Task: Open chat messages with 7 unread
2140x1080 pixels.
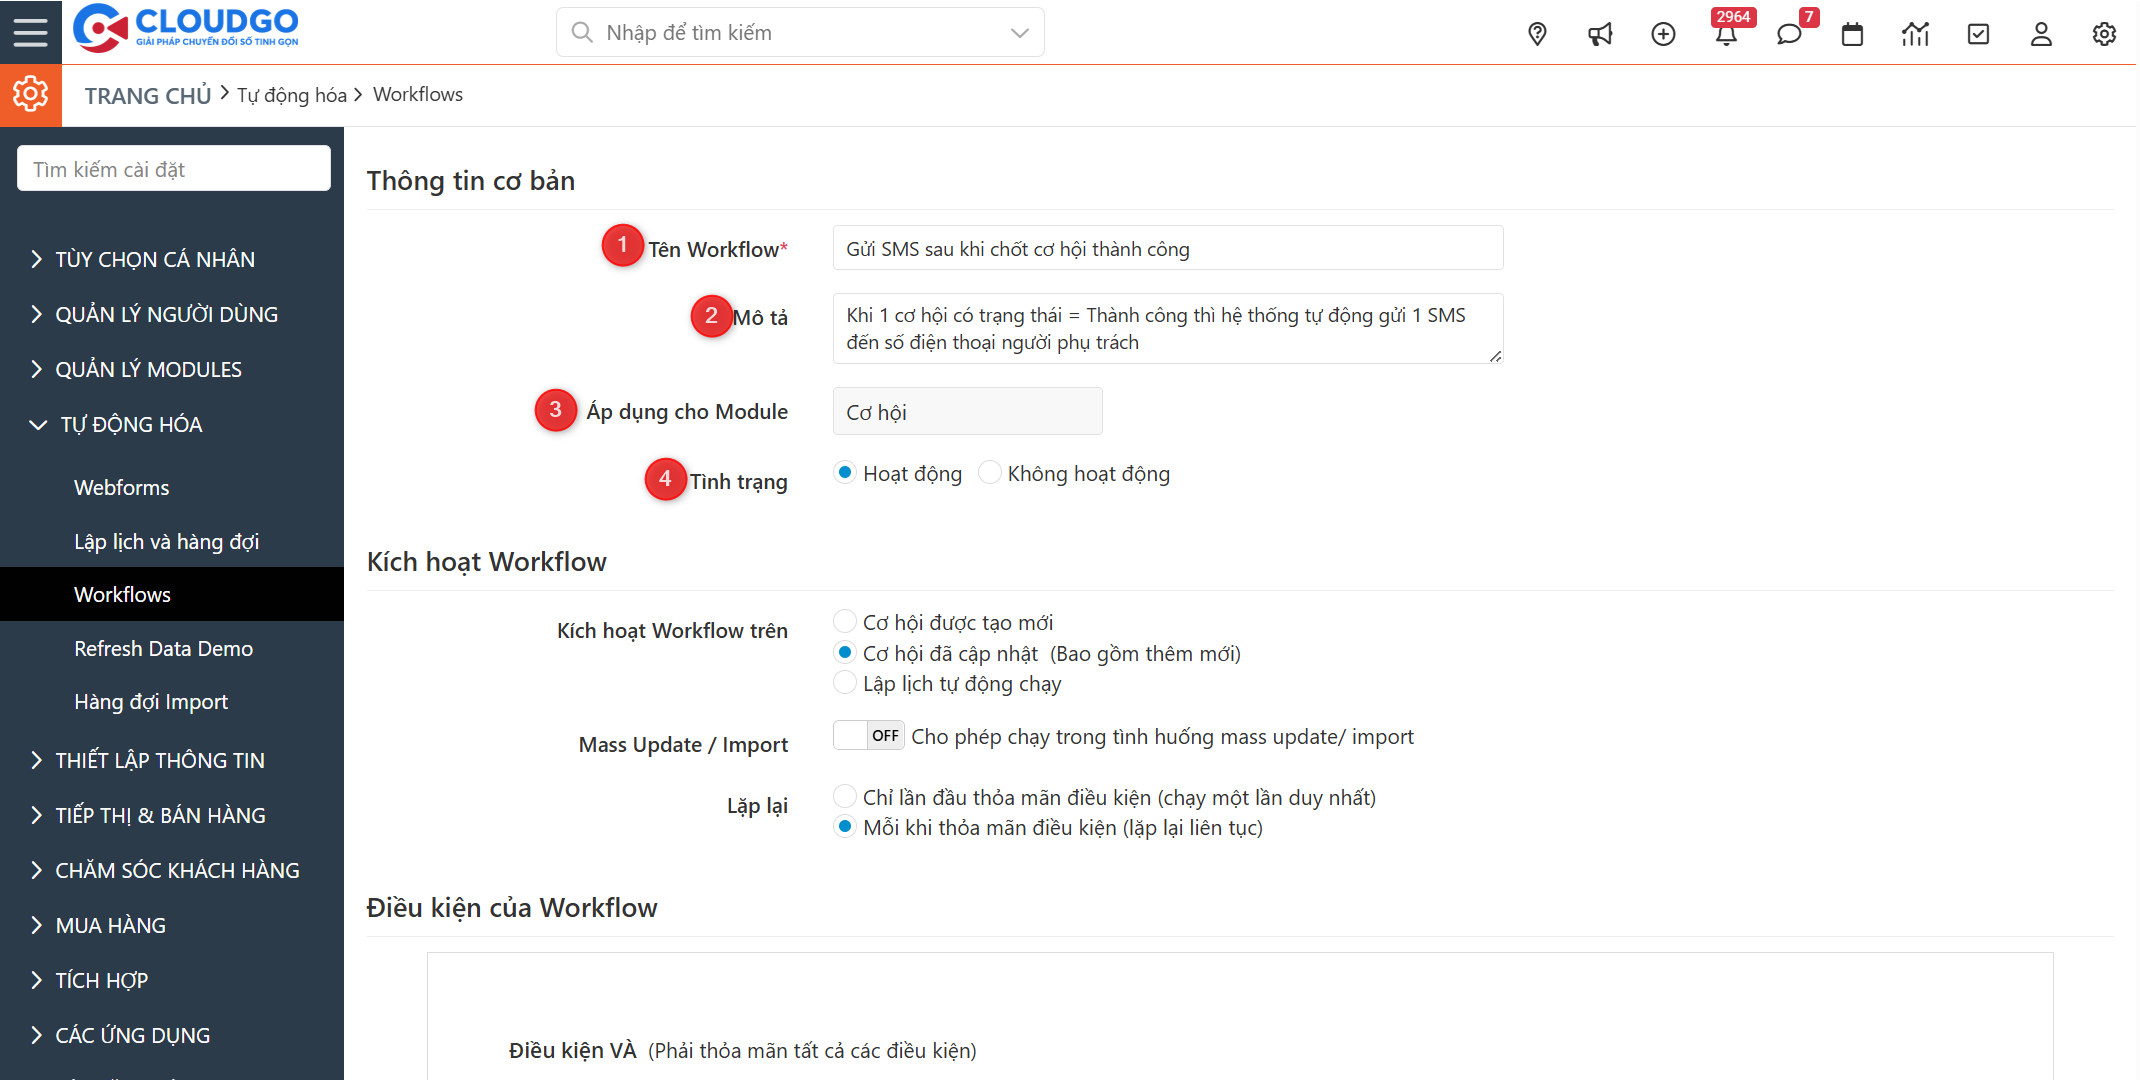Action: [x=1789, y=33]
